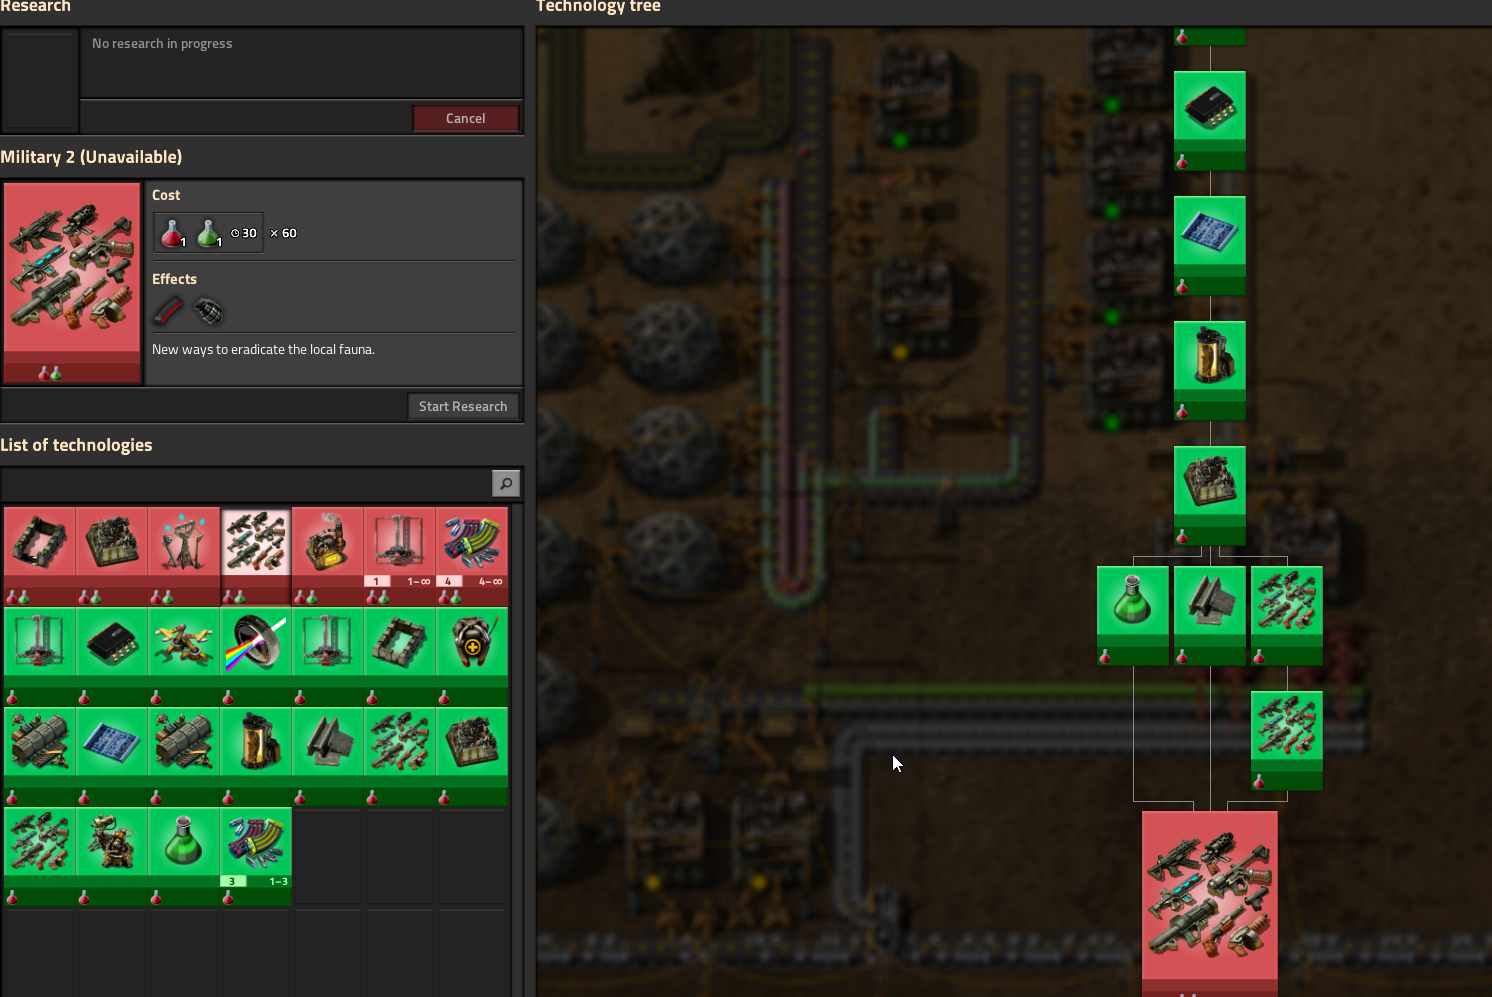Select green heavy armor technology
The width and height of the screenshot is (1492, 997).
pyautogui.click(x=472, y=656)
